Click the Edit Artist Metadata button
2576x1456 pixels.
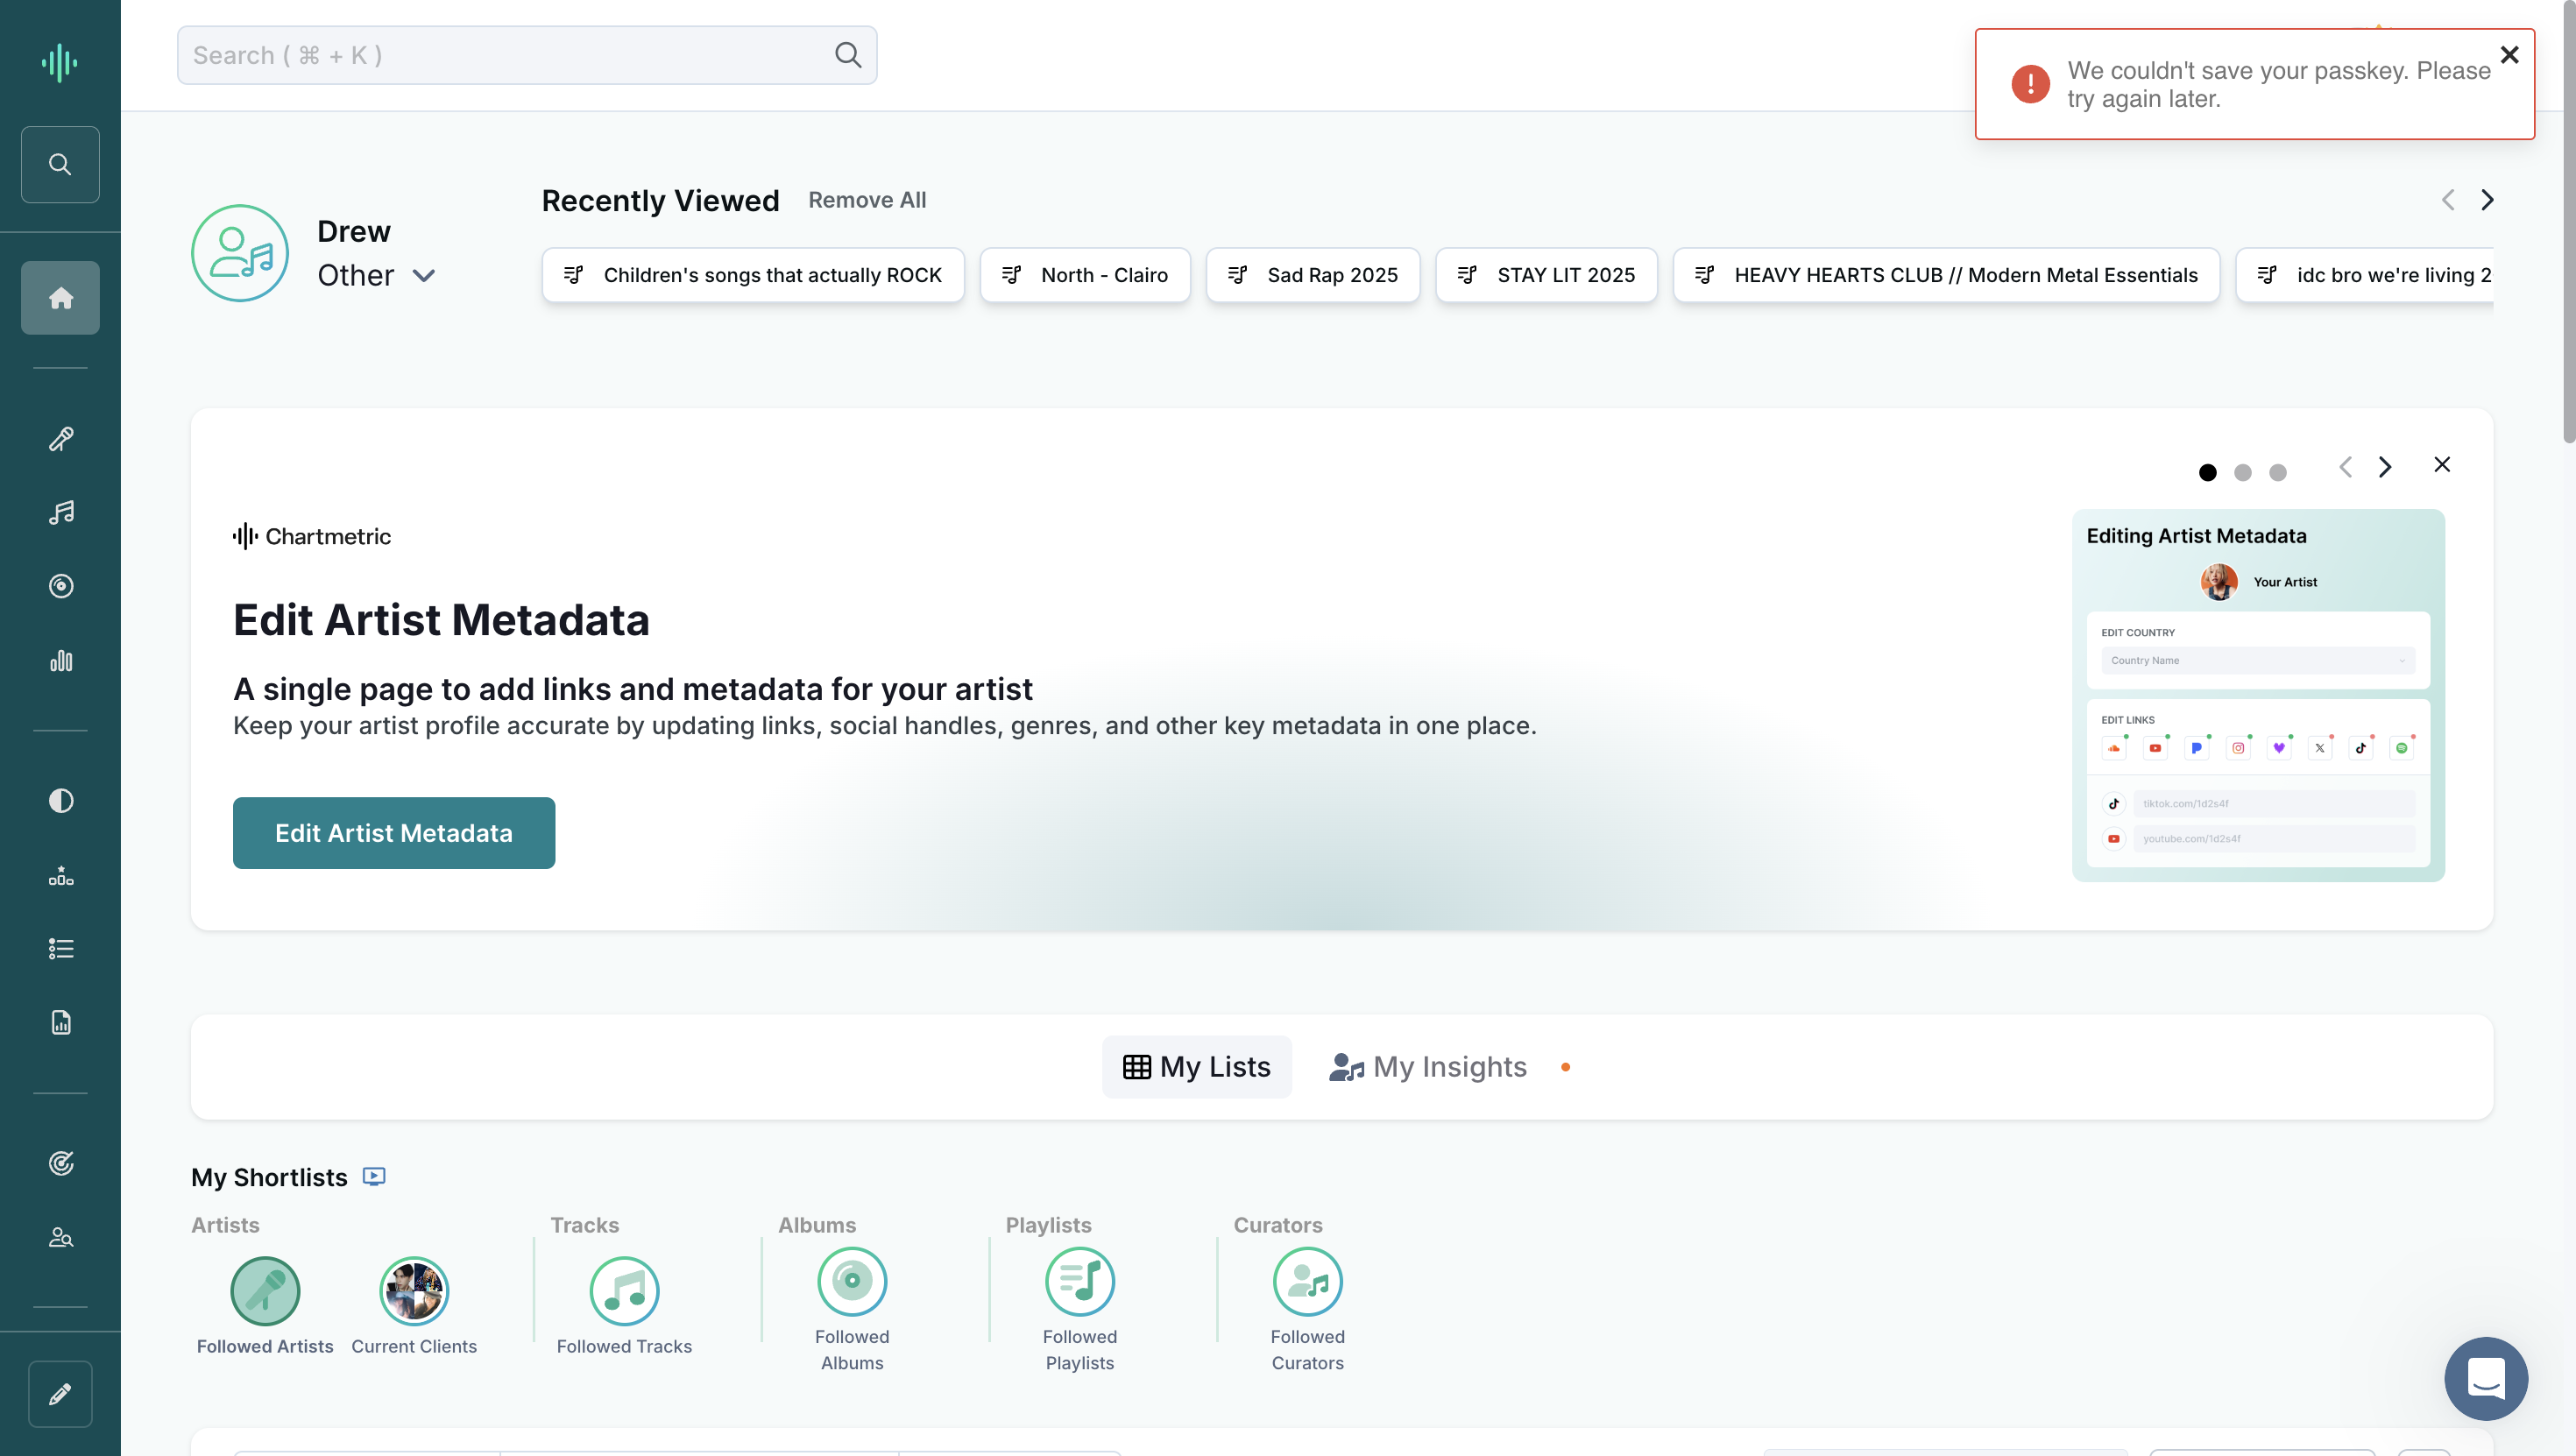coord(394,833)
